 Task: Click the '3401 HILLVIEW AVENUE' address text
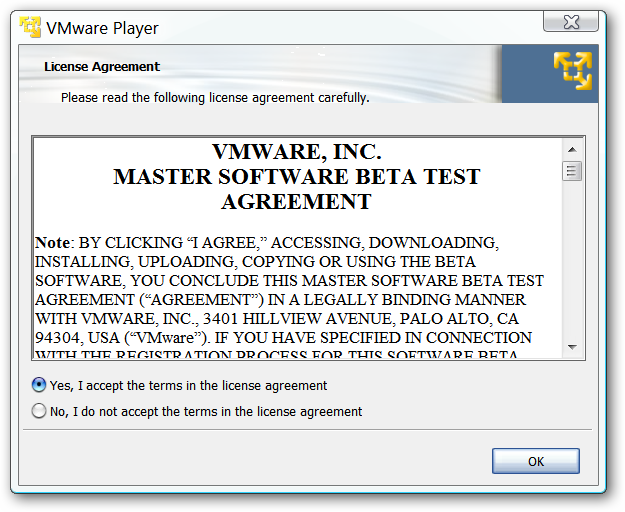coord(297,319)
